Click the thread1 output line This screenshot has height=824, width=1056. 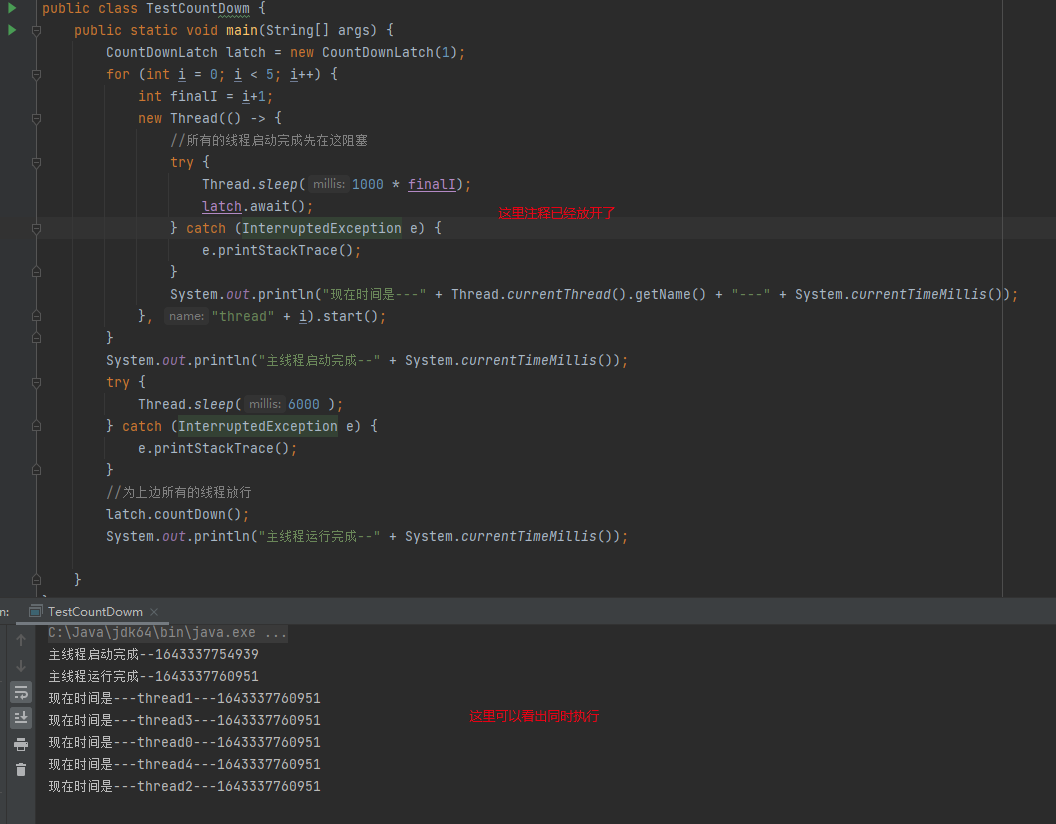pyautogui.click(x=185, y=698)
